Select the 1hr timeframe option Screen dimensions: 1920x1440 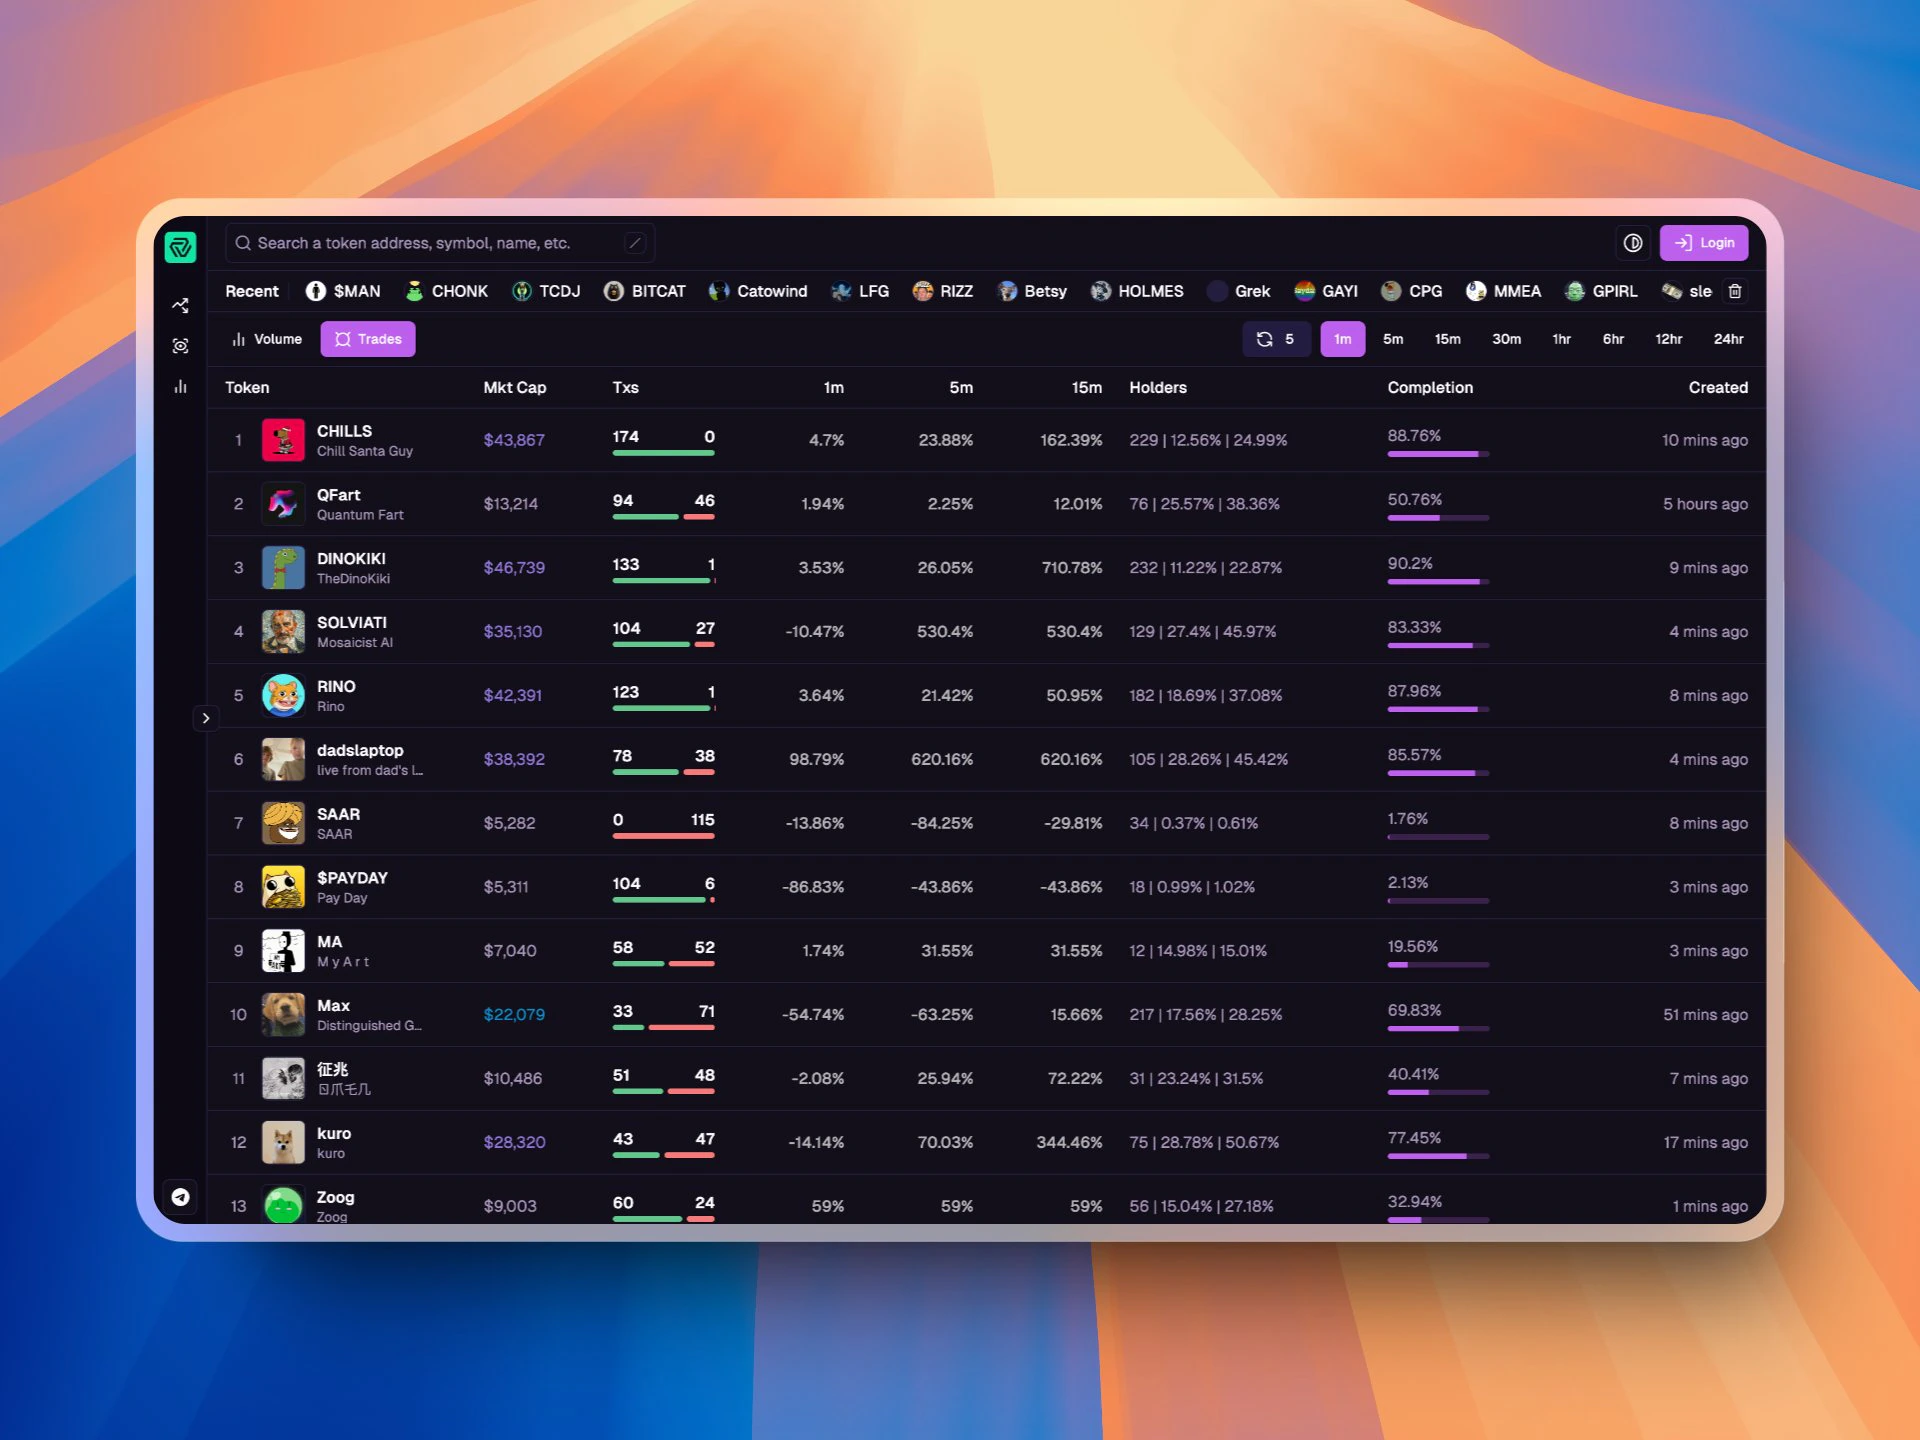point(1562,339)
